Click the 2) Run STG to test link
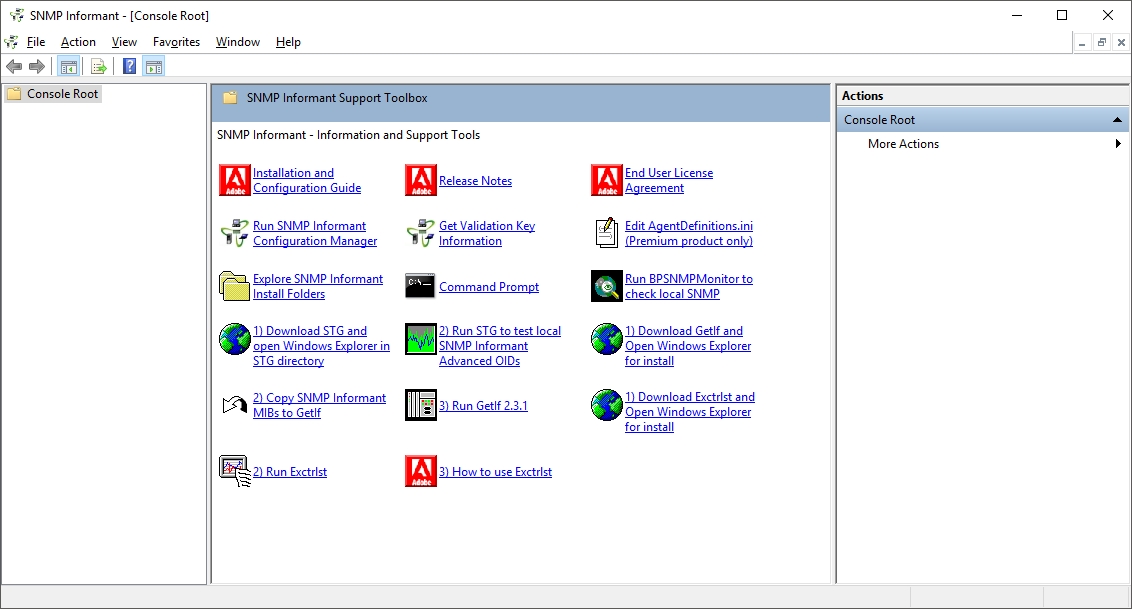 500,346
